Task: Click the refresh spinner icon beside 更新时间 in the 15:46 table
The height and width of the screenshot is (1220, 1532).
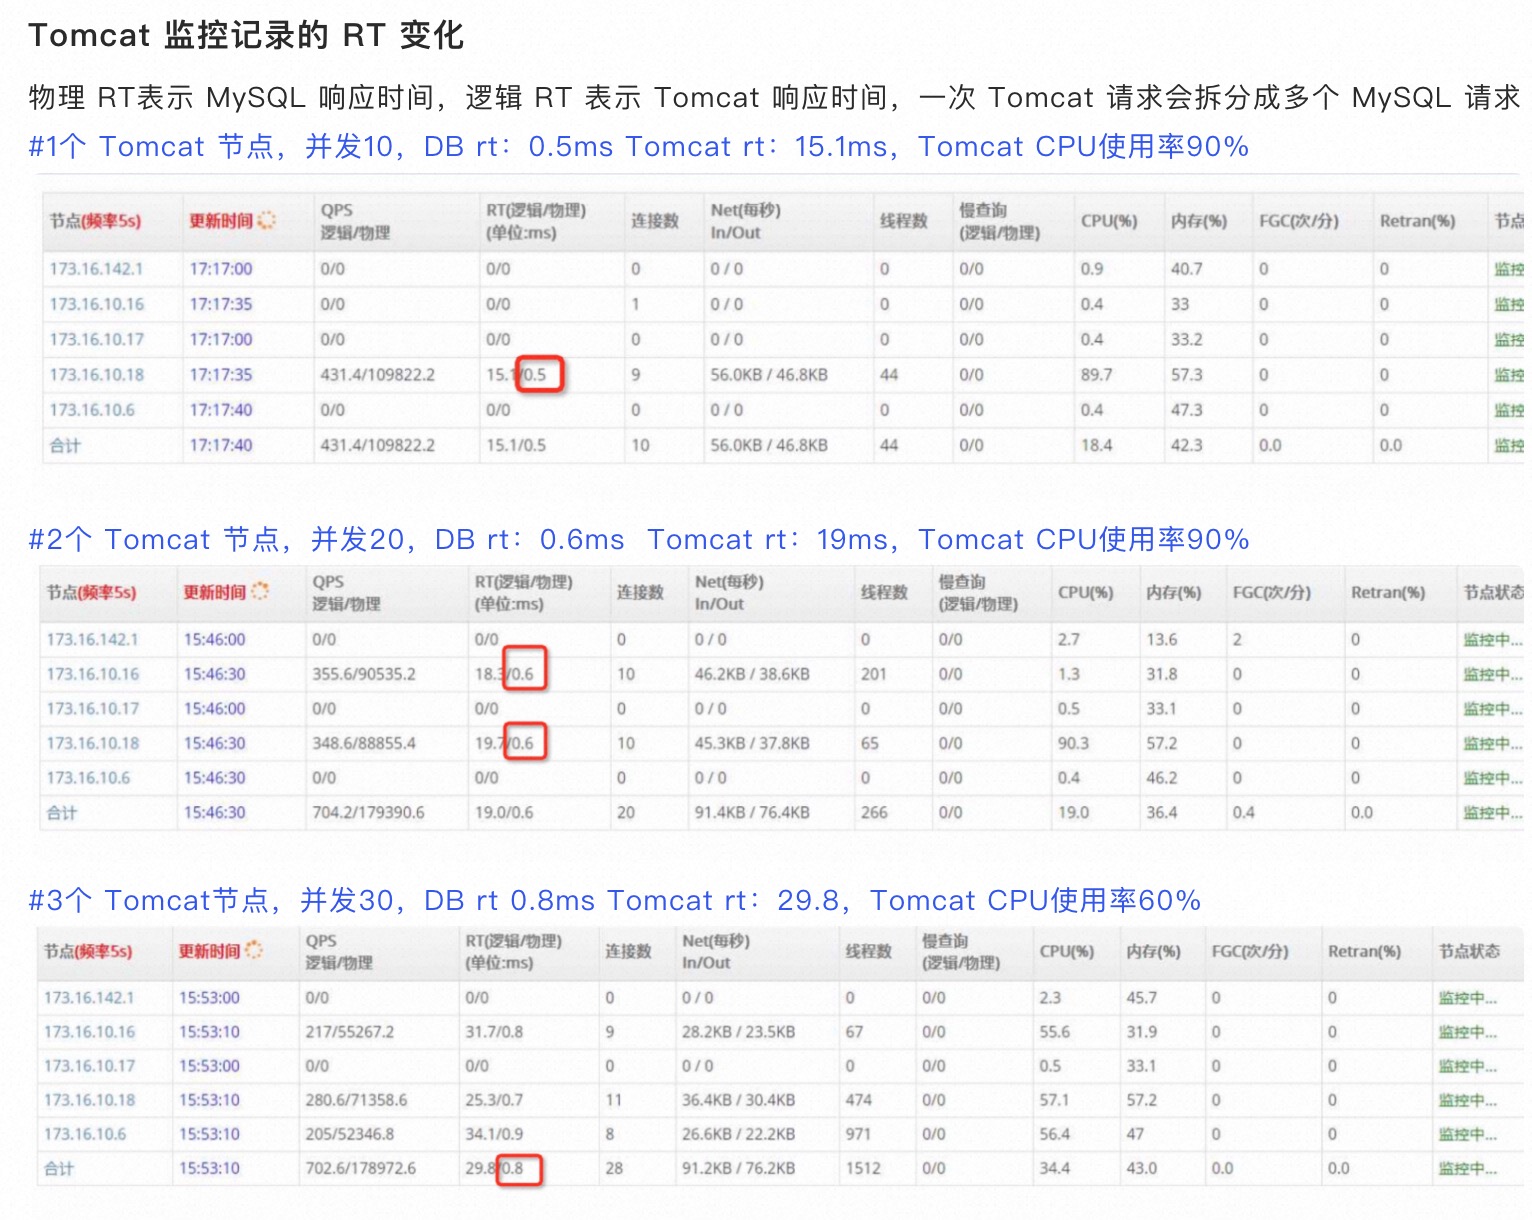Action: 260,591
